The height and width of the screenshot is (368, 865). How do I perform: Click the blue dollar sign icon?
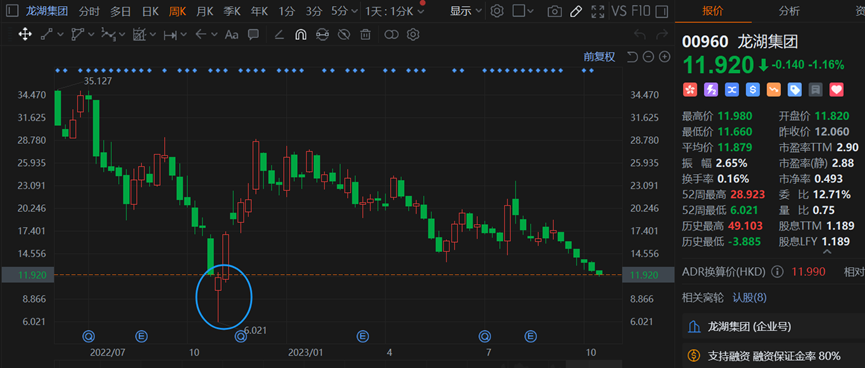(753, 90)
